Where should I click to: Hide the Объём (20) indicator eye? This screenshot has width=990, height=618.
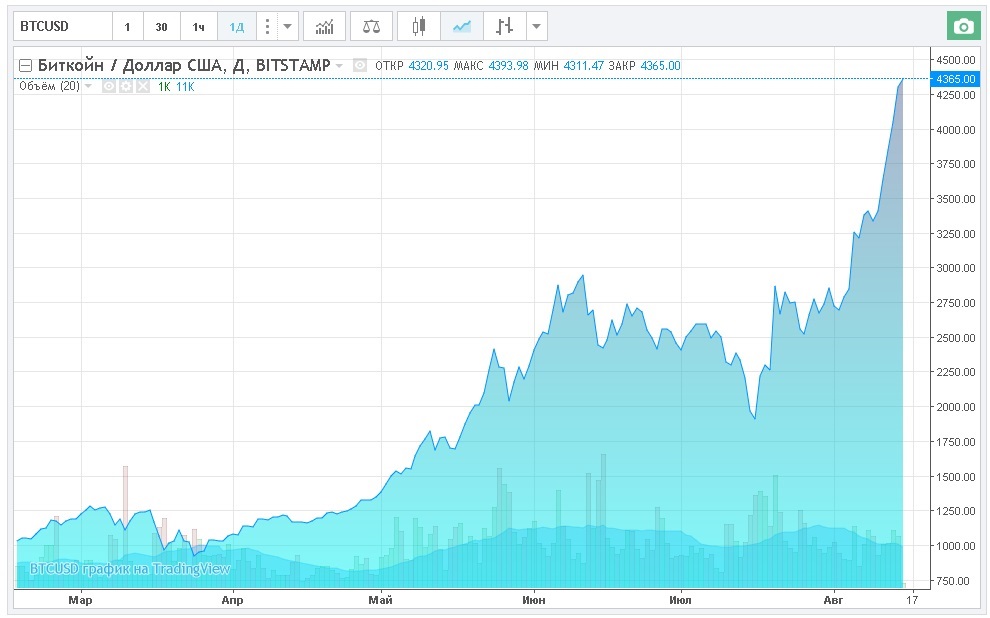click(x=109, y=86)
